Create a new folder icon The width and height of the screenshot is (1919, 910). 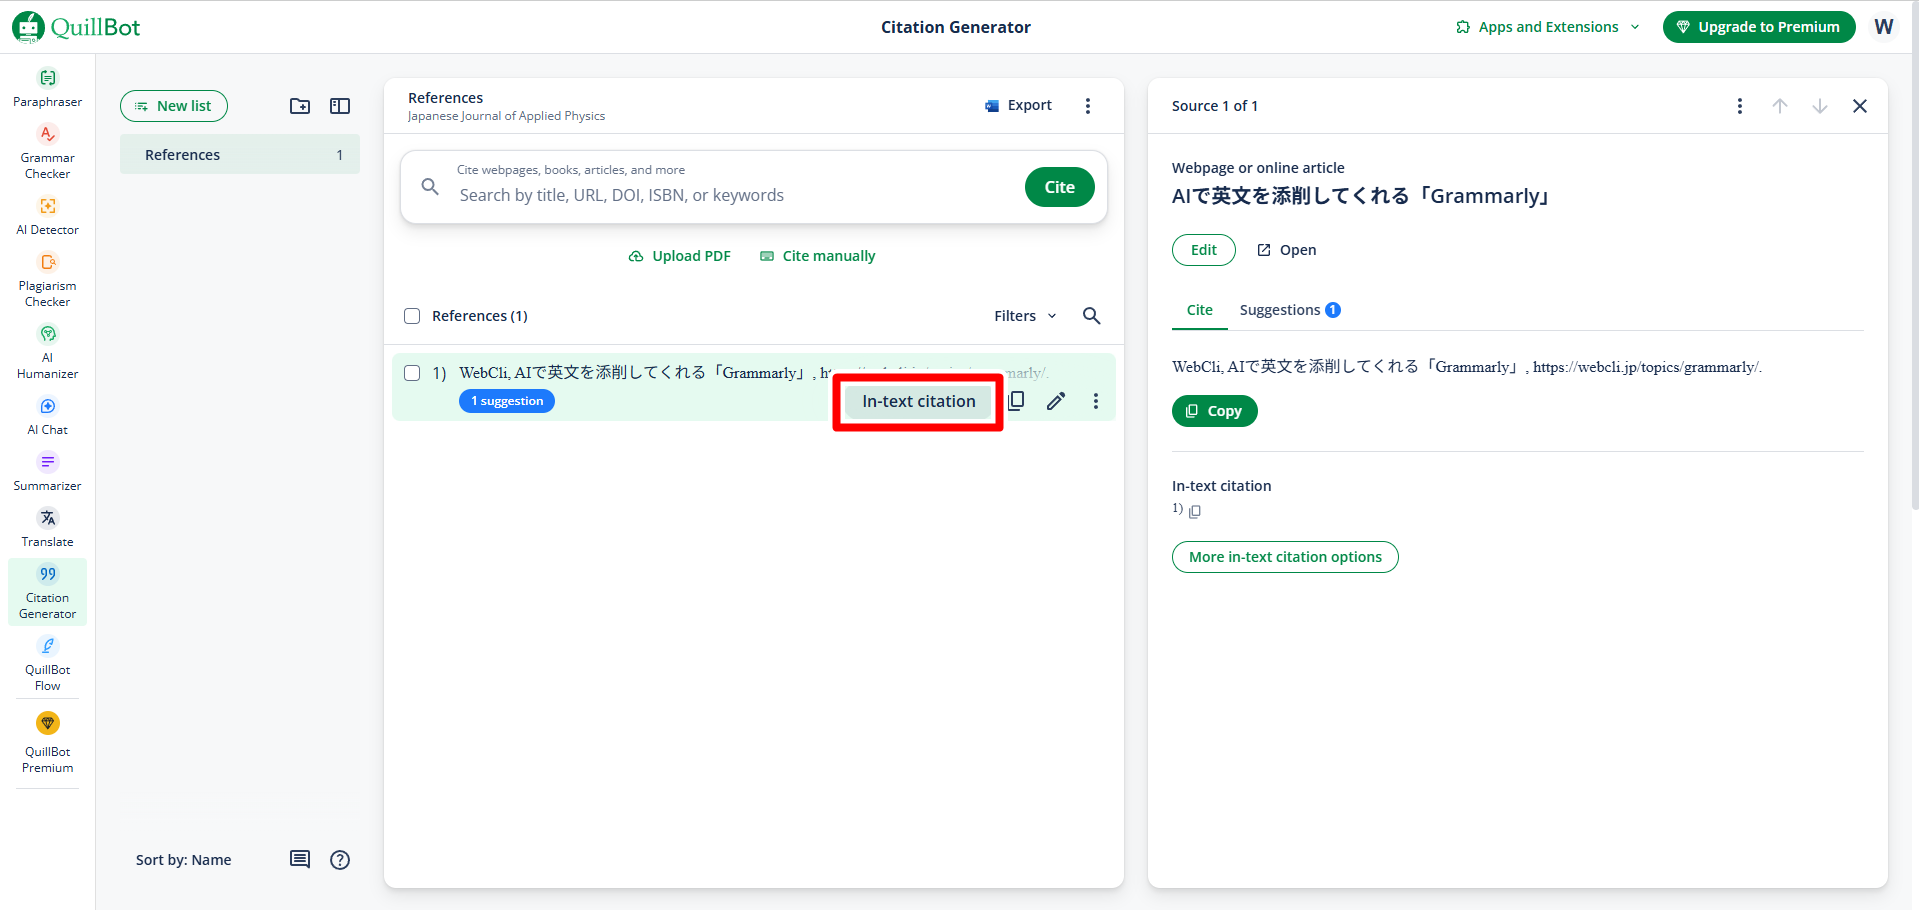tap(300, 106)
